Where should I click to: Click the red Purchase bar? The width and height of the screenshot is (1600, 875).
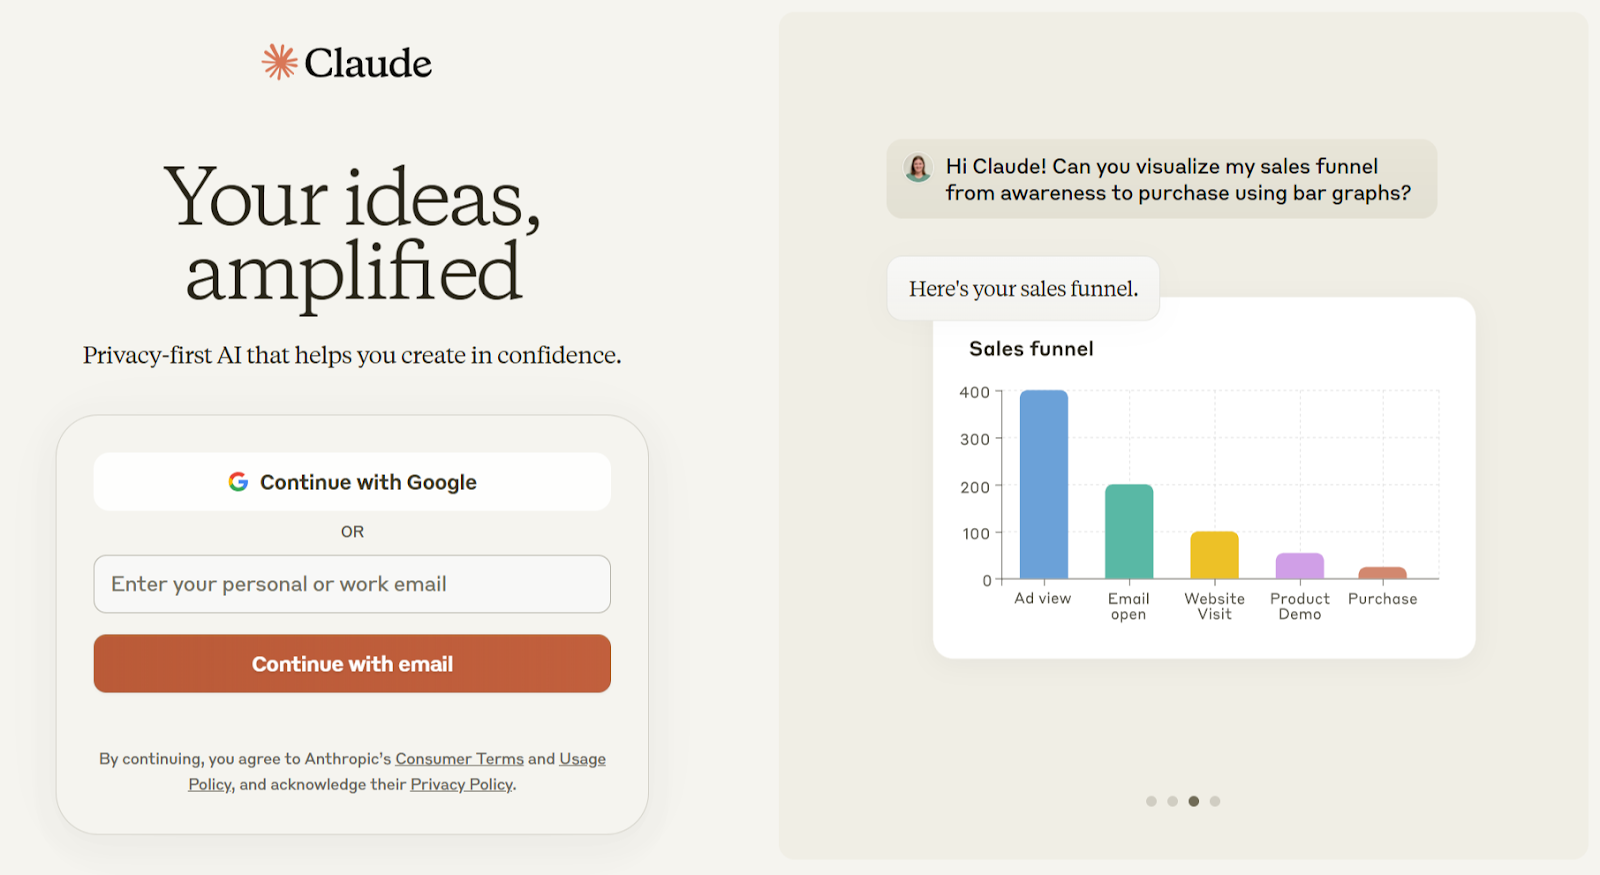(x=1383, y=573)
